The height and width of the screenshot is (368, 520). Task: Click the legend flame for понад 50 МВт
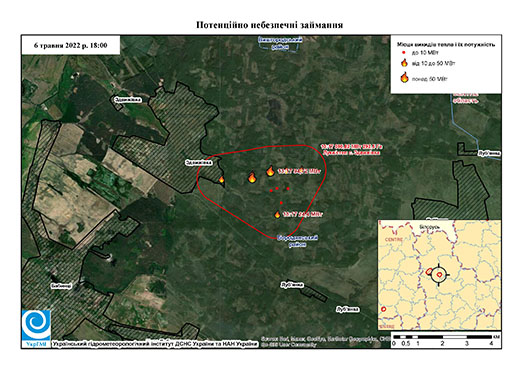pyautogui.click(x=404, y=77)
